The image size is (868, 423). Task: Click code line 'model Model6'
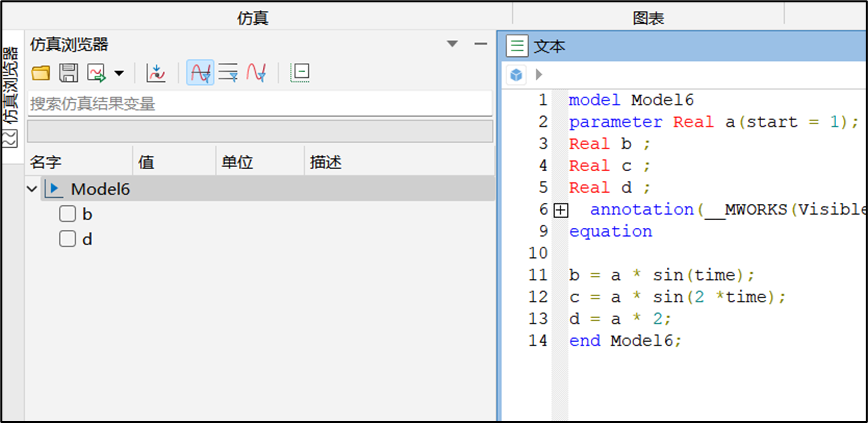click(x=631, y=100)
